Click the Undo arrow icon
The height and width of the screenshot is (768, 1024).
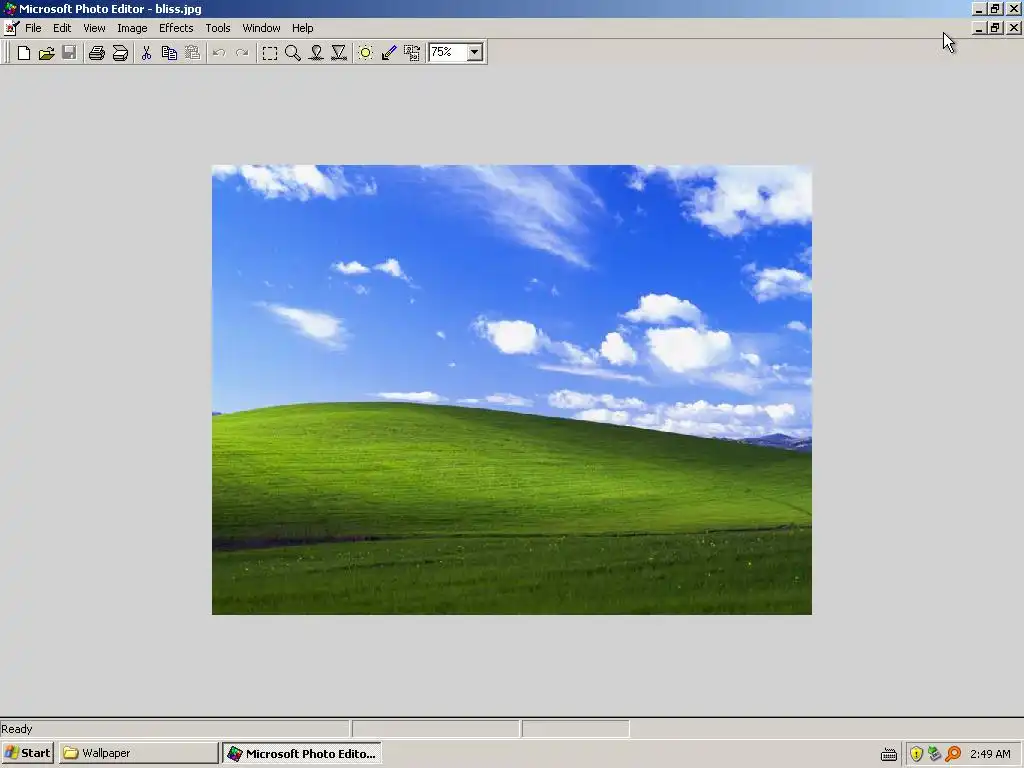(219, 53)
